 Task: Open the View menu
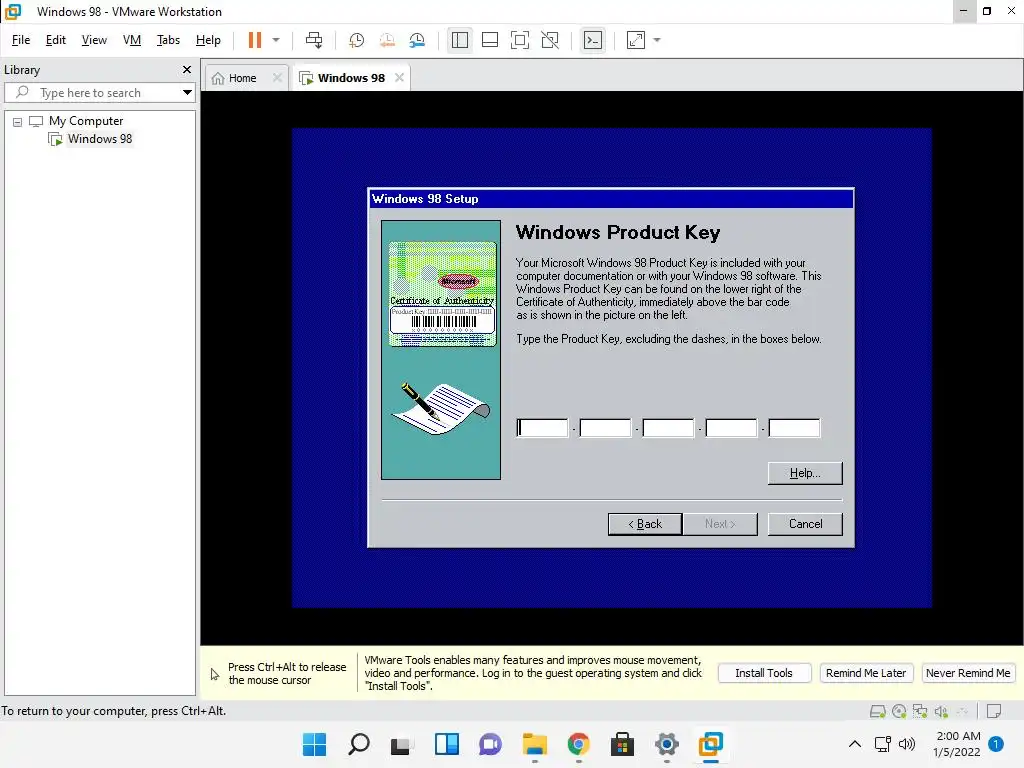[x=94, y=40]
